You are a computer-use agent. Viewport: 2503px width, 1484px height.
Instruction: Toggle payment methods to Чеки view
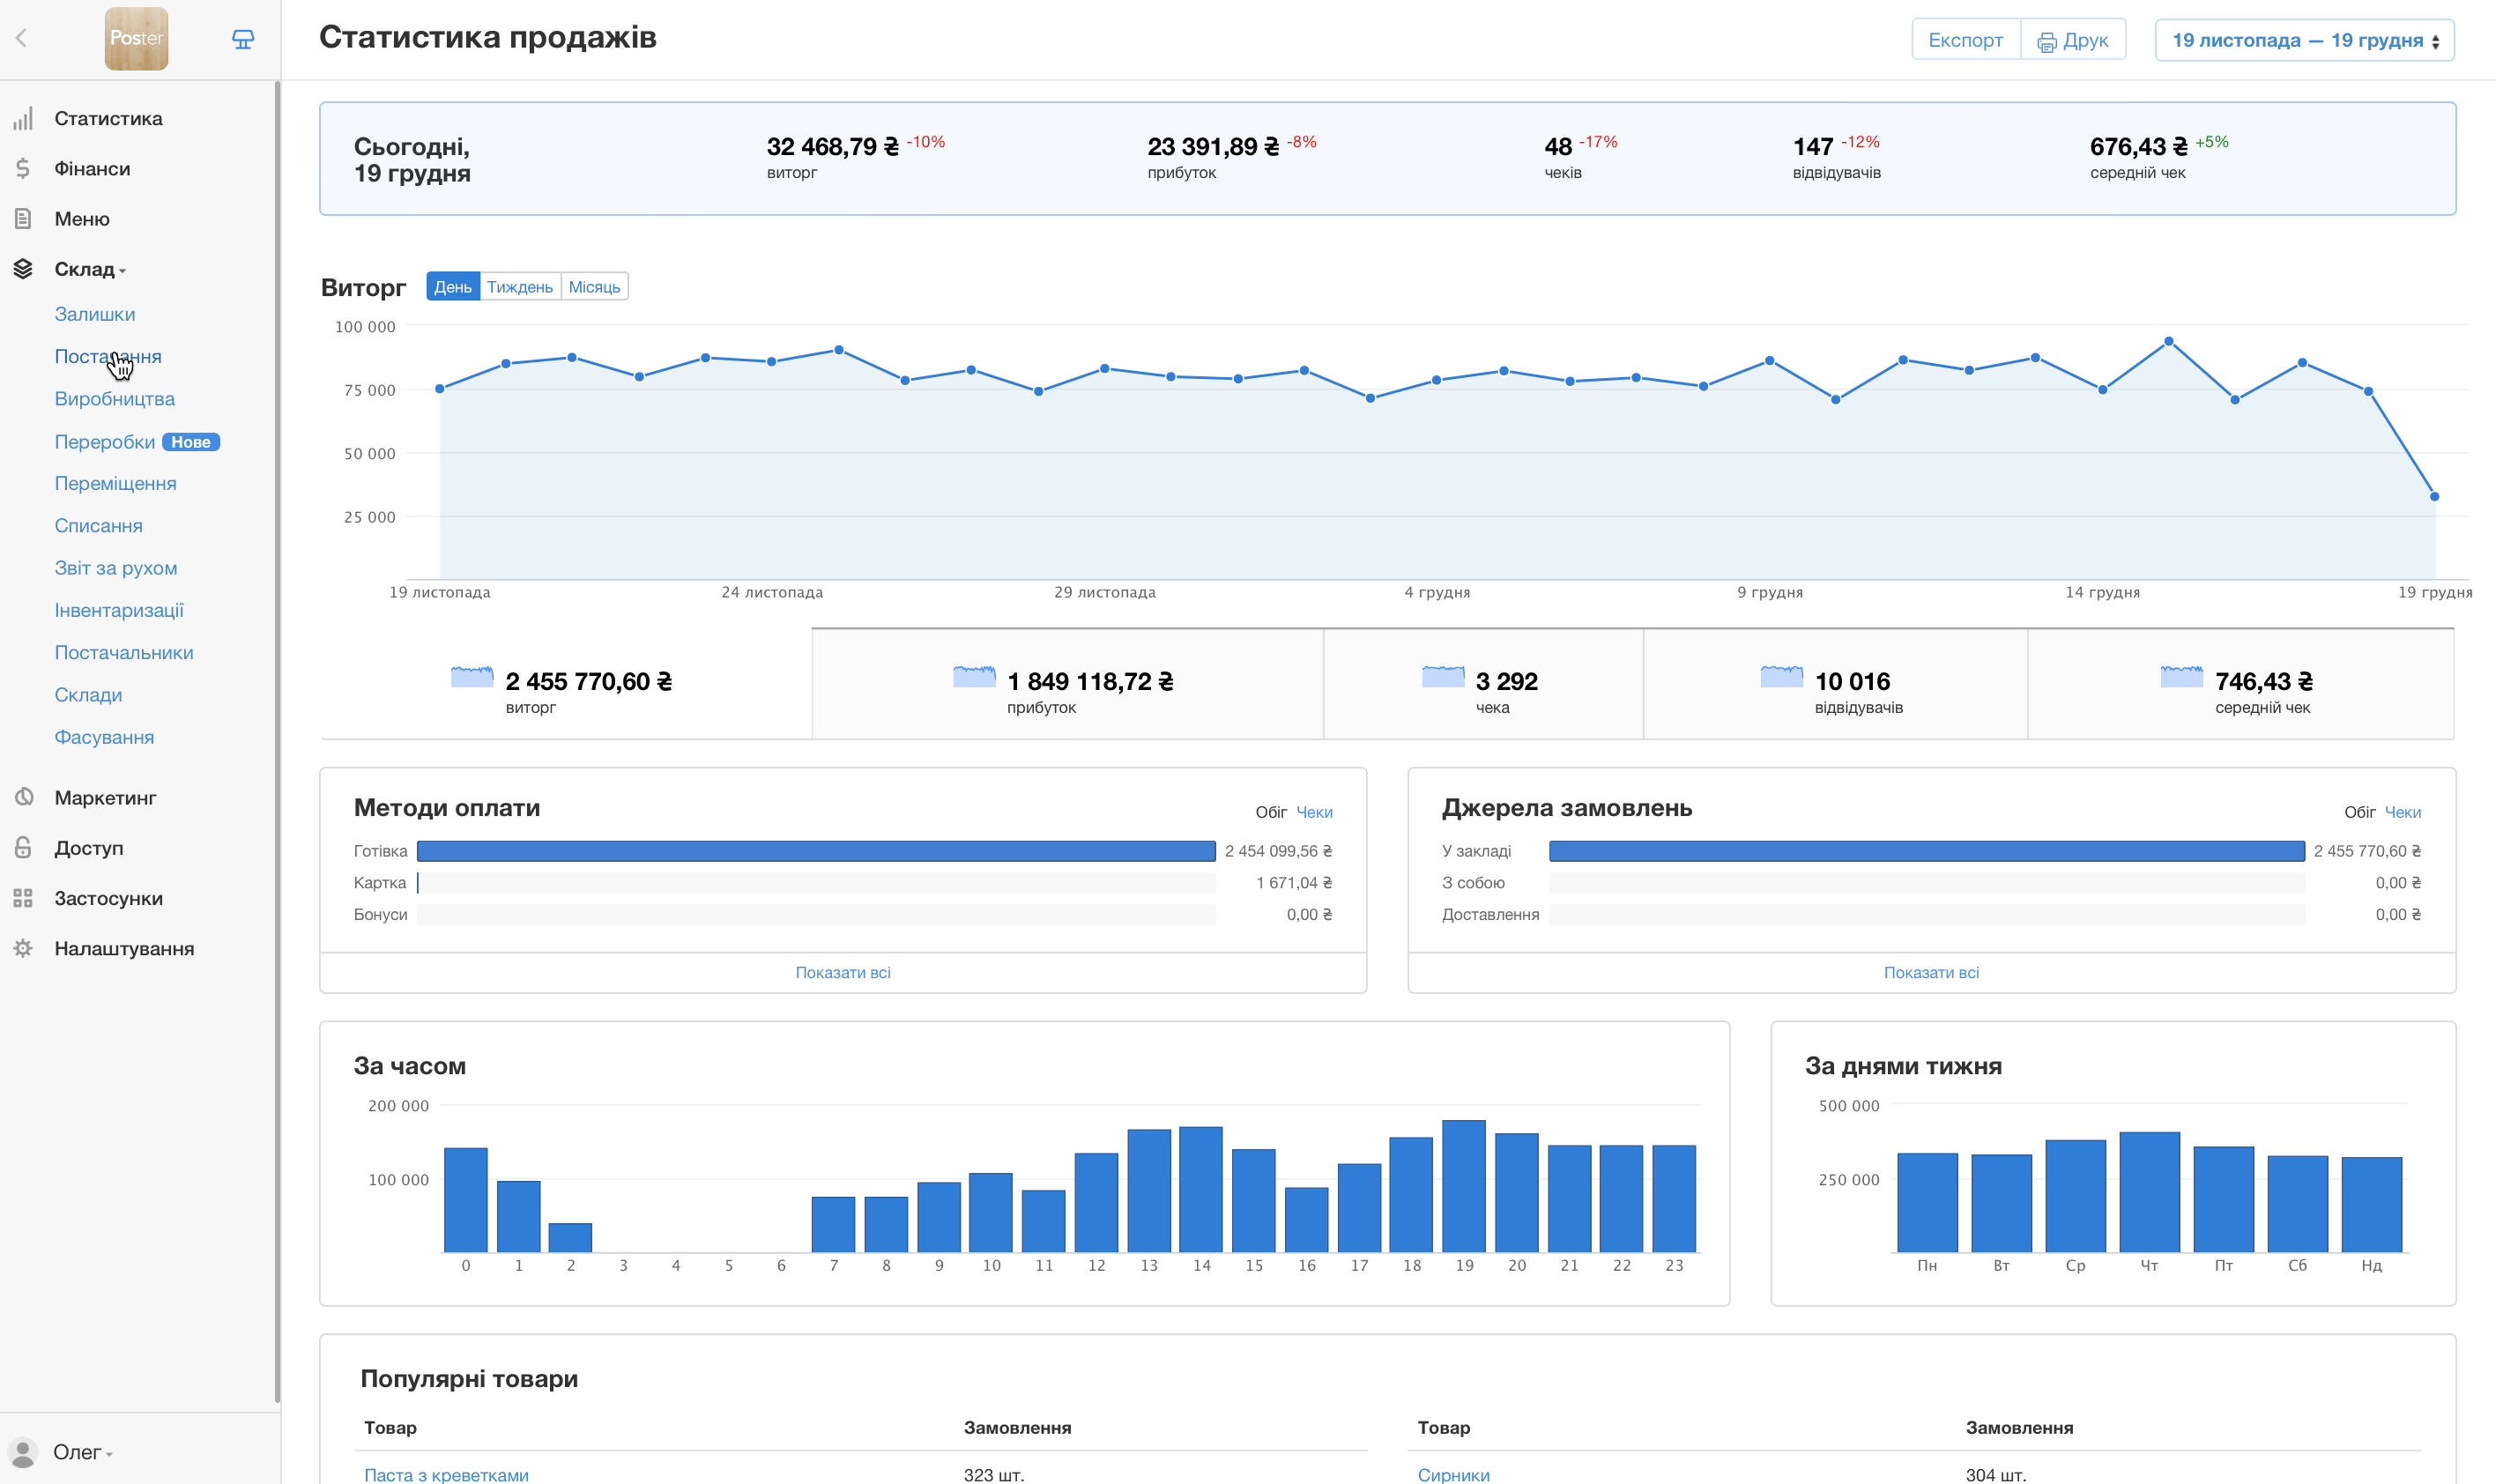coord(1313,812)
